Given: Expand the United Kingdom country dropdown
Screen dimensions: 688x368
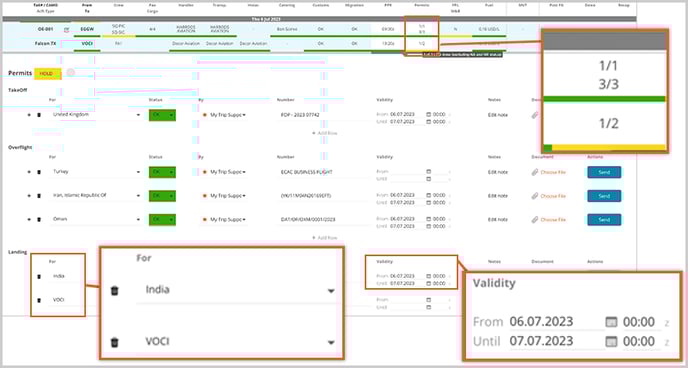Looking at the screenshot, I should pyautogui.click(x=139, y=115).
